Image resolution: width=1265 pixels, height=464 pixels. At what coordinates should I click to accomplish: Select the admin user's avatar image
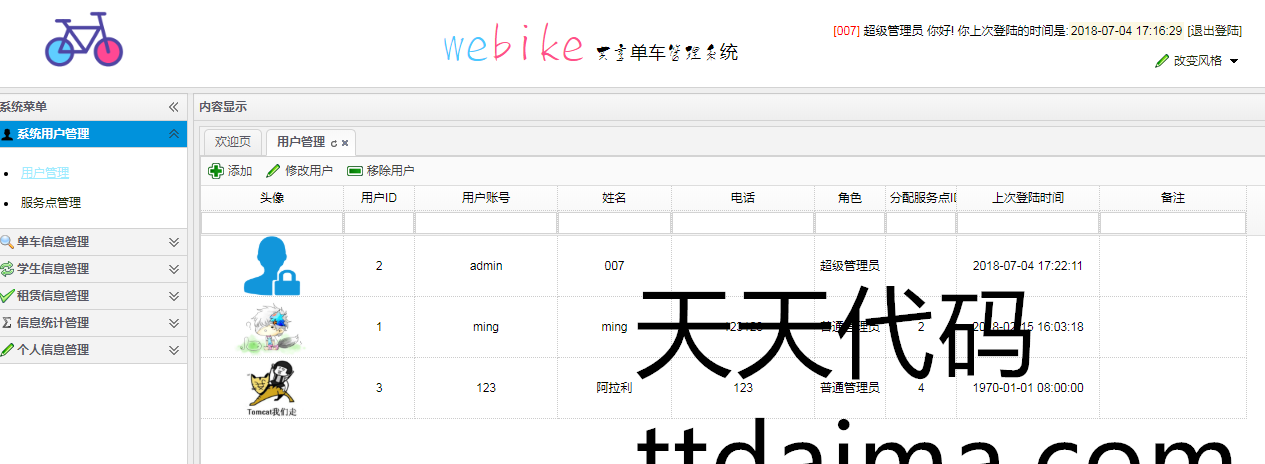[x=271, y=266]
